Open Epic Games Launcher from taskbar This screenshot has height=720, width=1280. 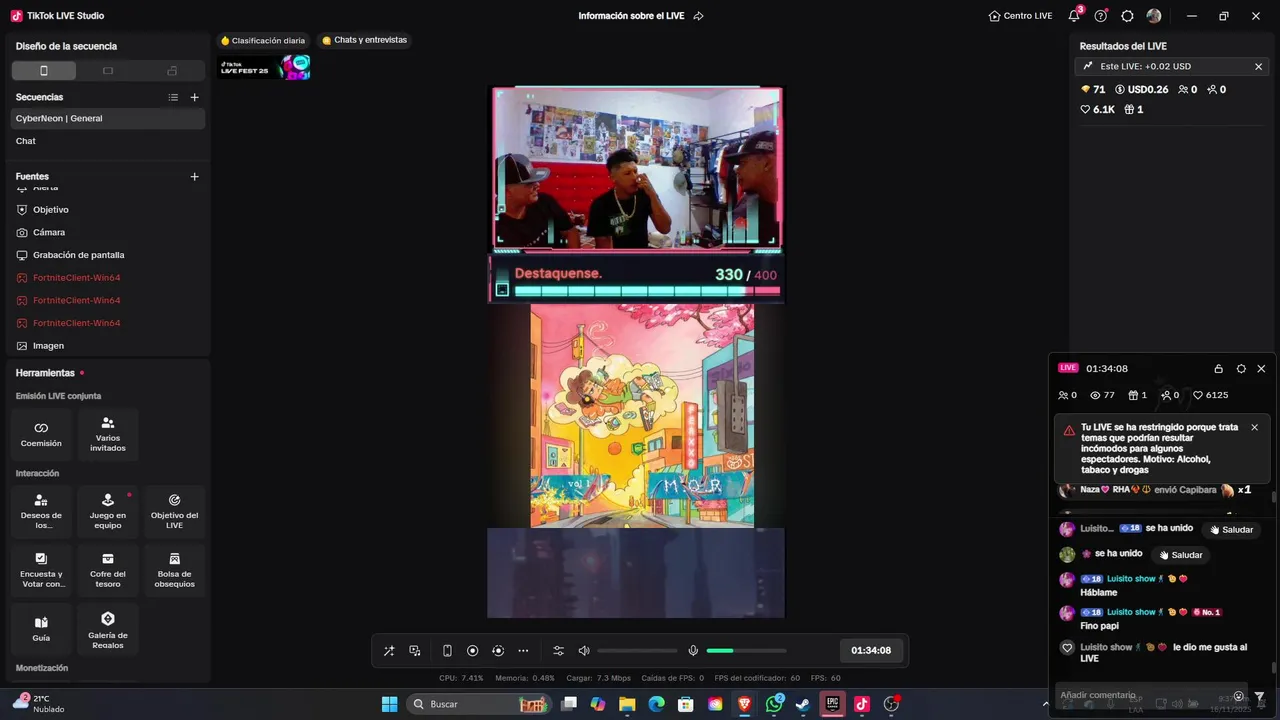(832, 704)
